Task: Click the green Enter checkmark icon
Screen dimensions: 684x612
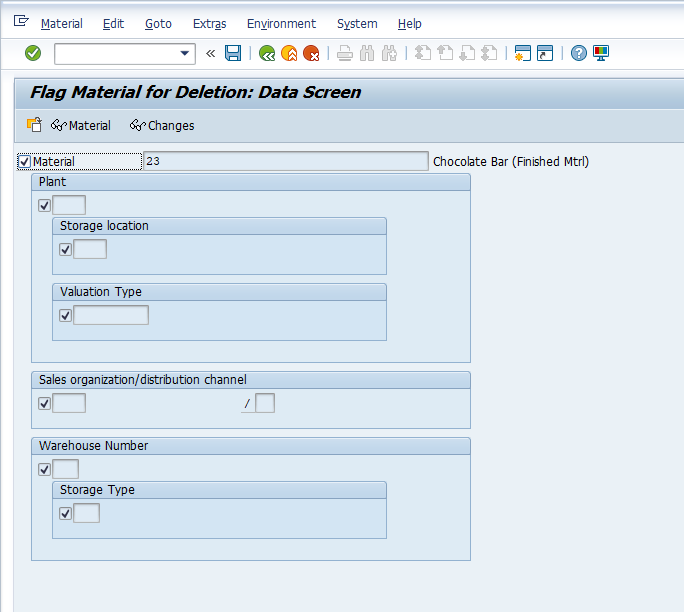Action: [33, 53]
